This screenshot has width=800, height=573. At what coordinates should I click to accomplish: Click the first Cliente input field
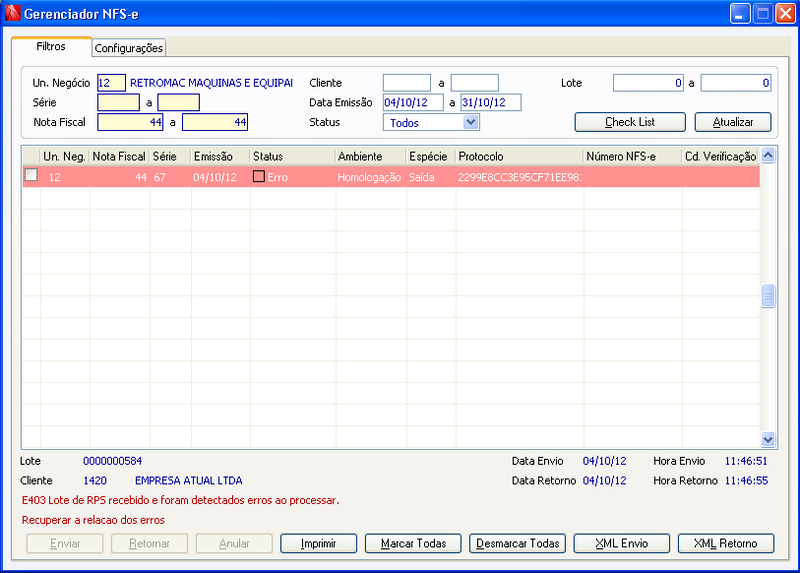(407, 83)
